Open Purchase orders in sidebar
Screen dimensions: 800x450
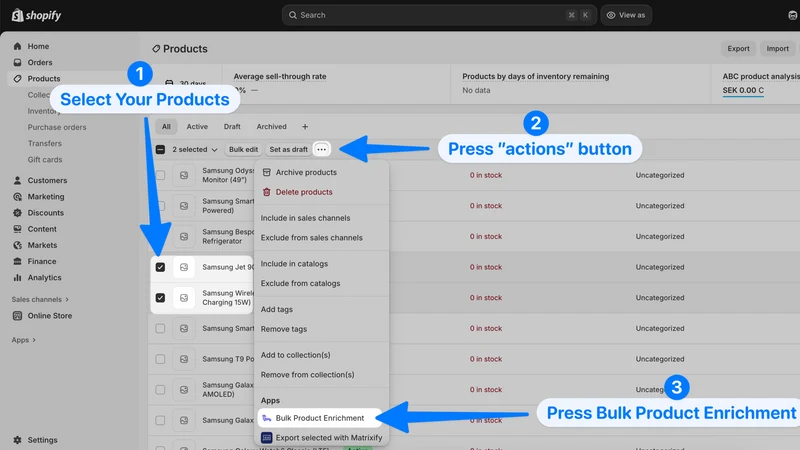coord(57,127)
